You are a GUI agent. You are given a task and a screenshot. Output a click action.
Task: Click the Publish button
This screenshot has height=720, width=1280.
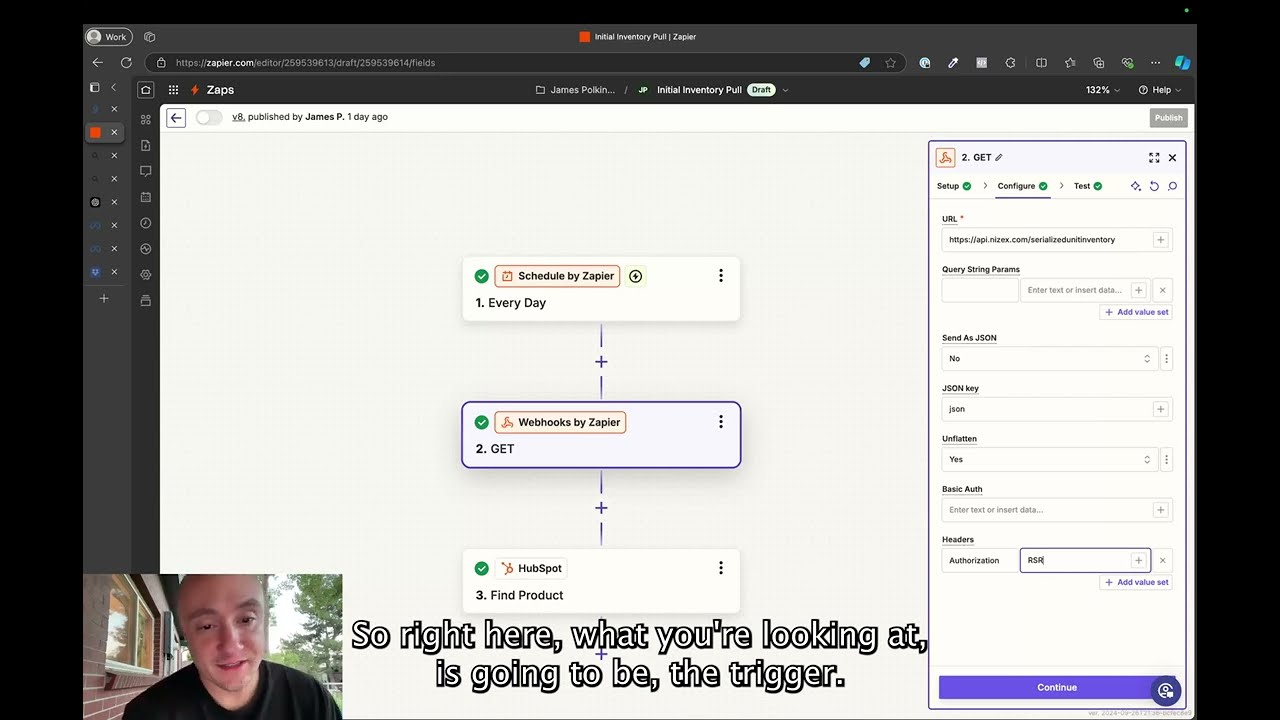(1168, 118)
